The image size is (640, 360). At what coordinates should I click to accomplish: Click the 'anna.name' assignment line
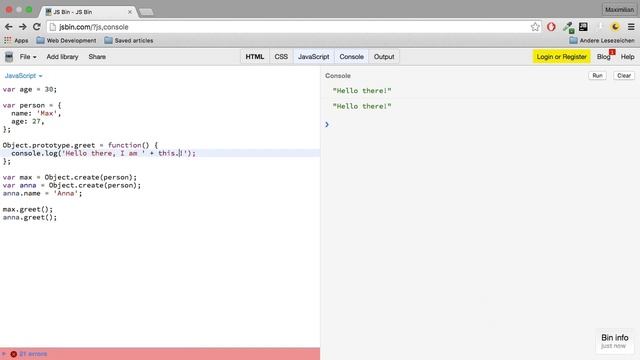point(42,193)
